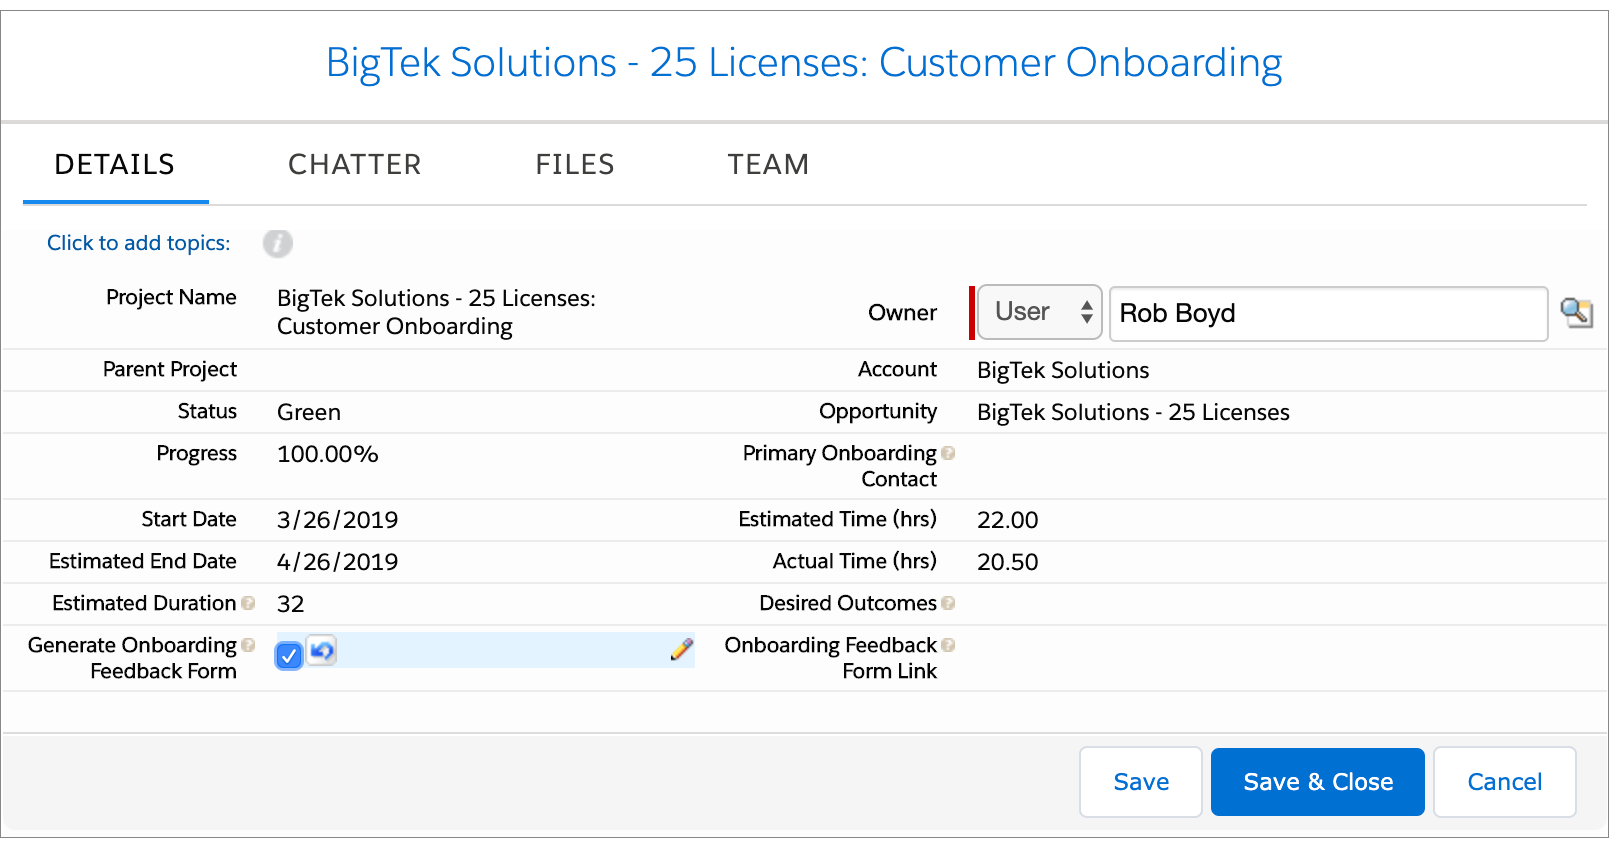
Task: Click the Start Date value 3/26/2019
Action: [338, 520]
